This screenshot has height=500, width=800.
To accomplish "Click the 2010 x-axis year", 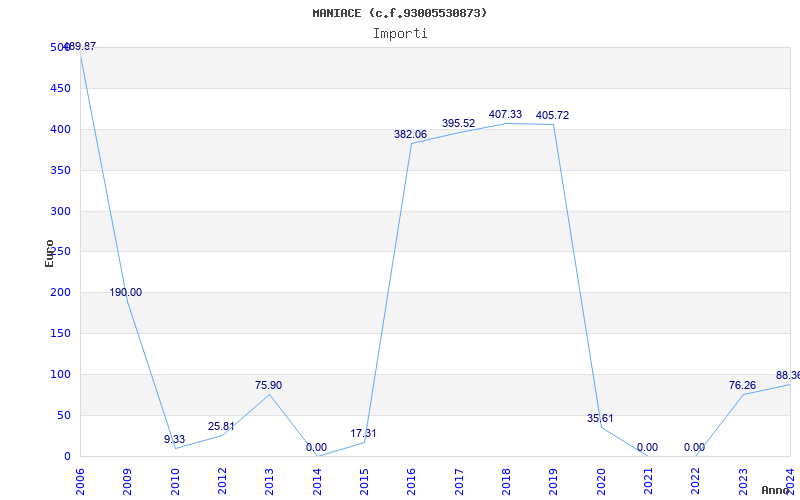I will pyautogui.click(x=175, y=482).
